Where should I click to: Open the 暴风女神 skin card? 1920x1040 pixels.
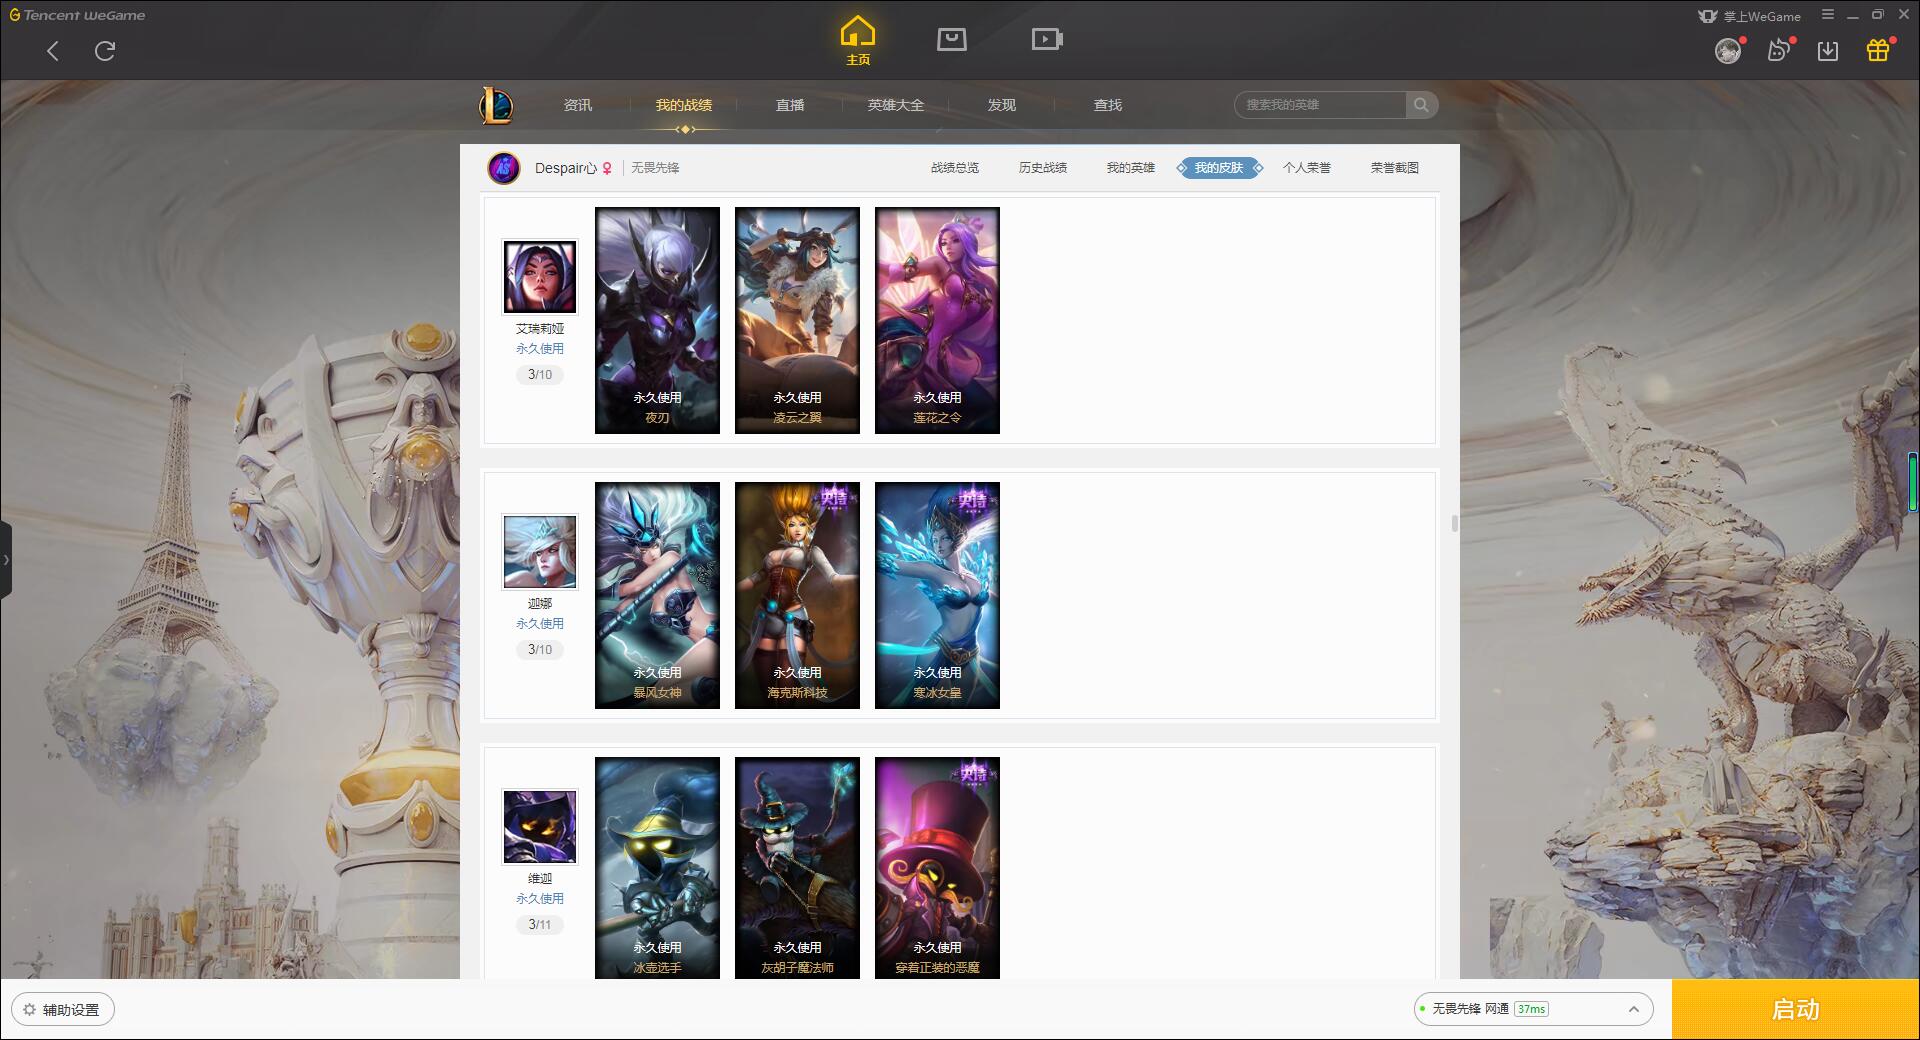[x=657, y=595]
